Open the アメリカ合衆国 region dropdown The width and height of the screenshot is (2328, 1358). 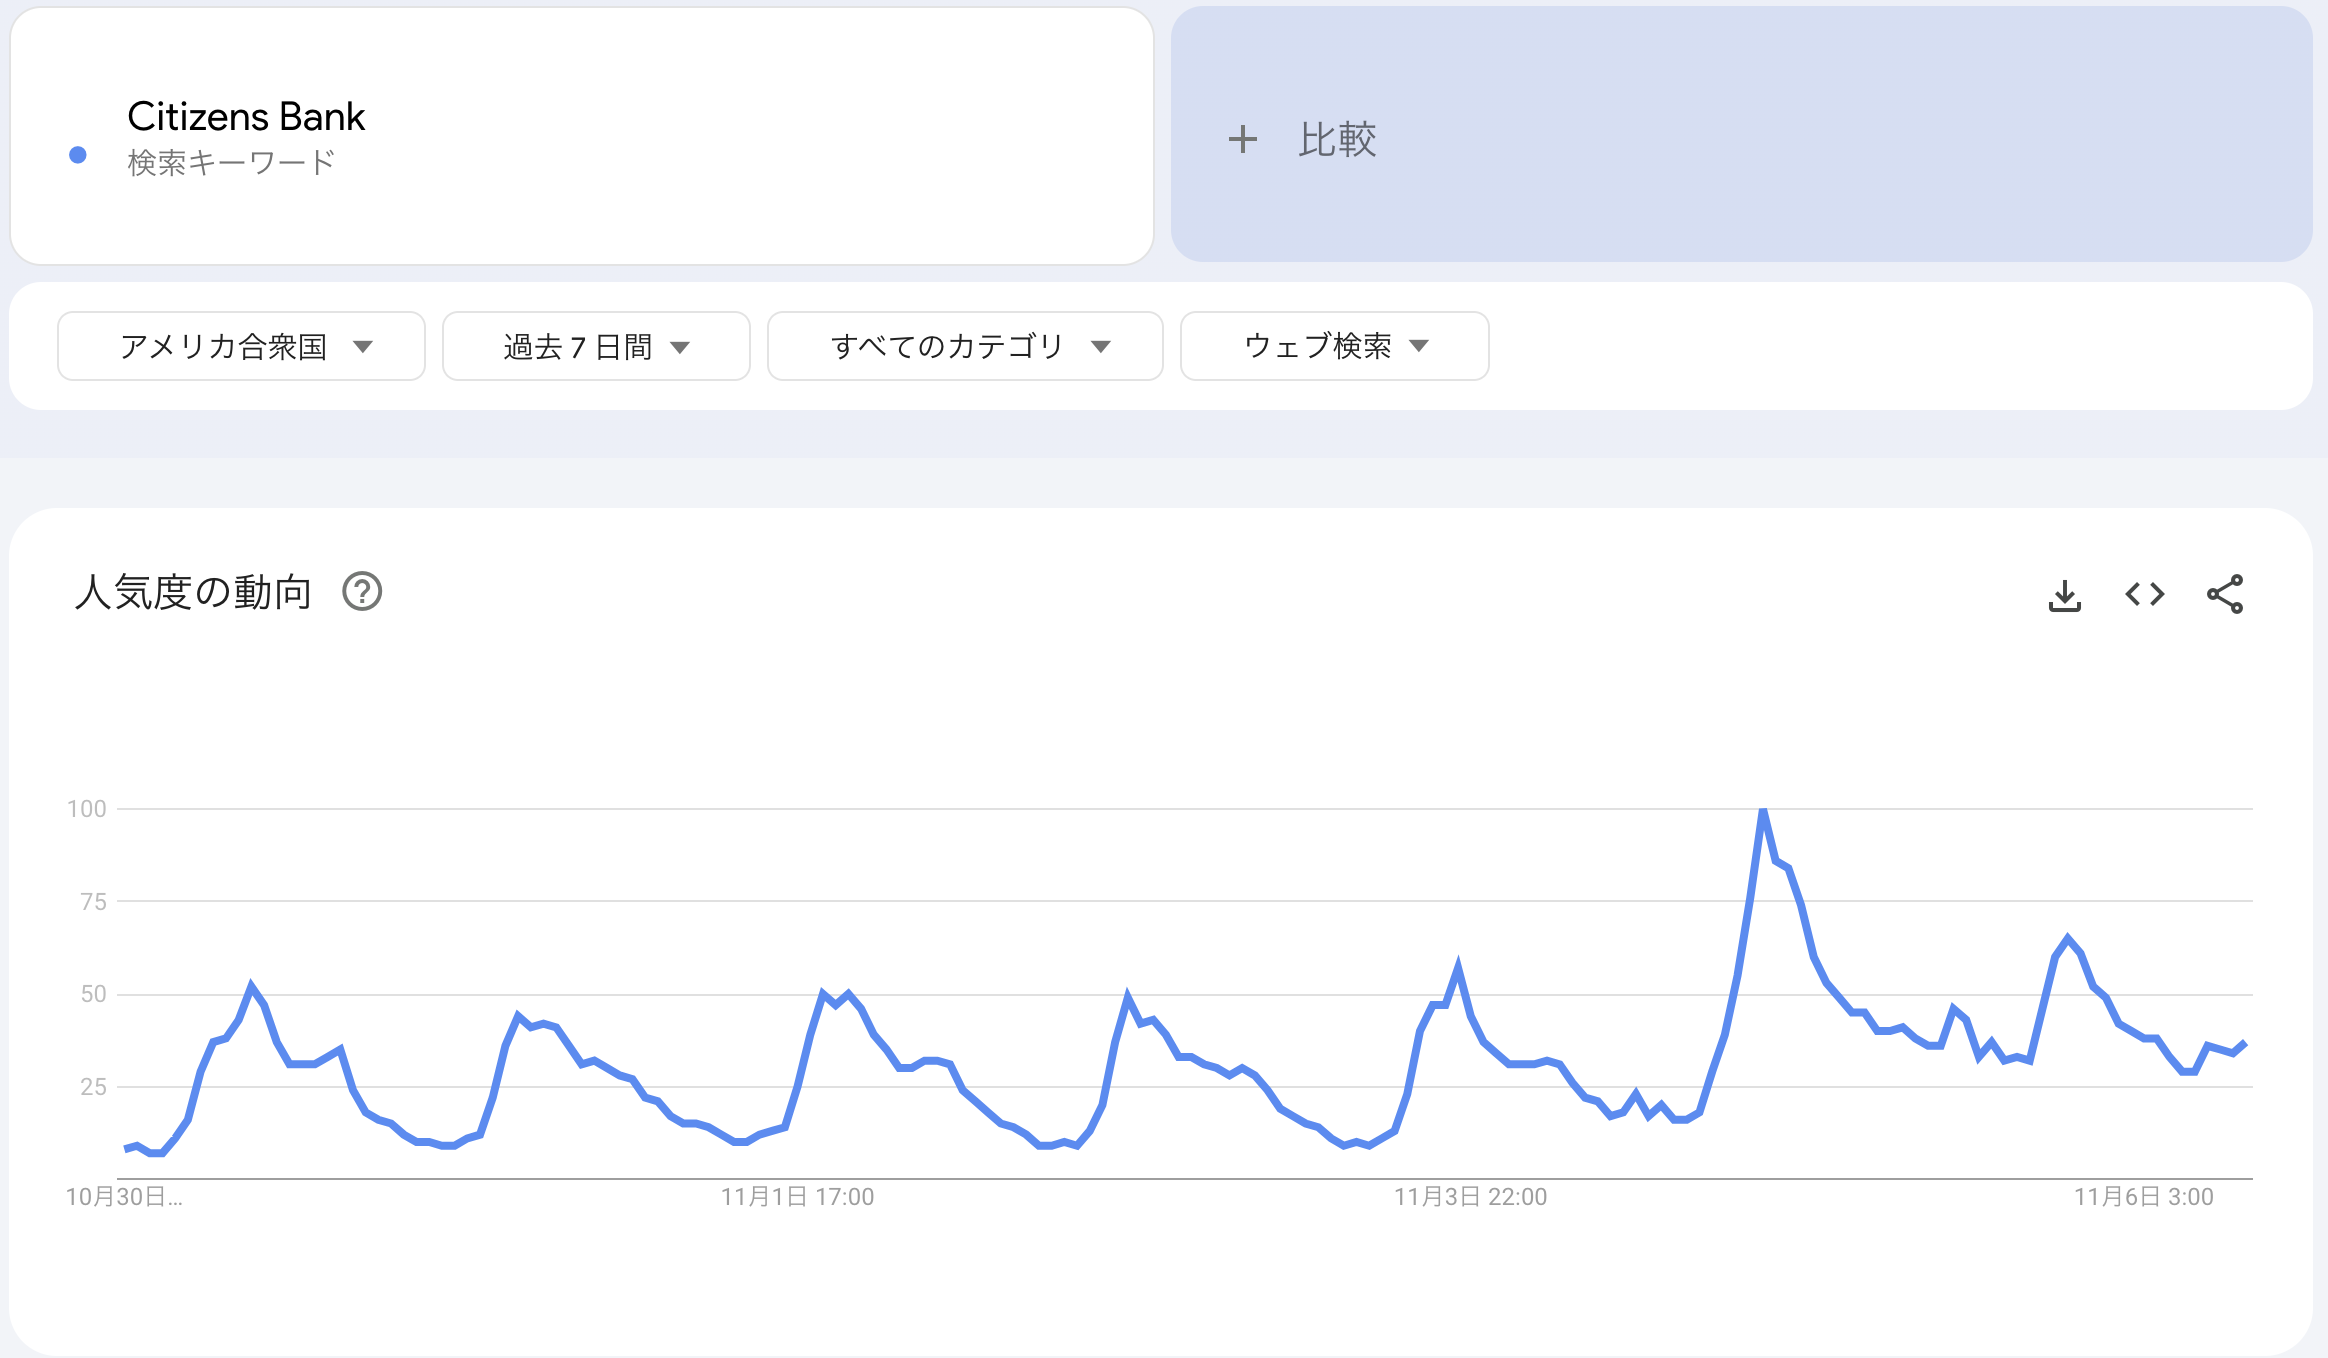(241, 346)
